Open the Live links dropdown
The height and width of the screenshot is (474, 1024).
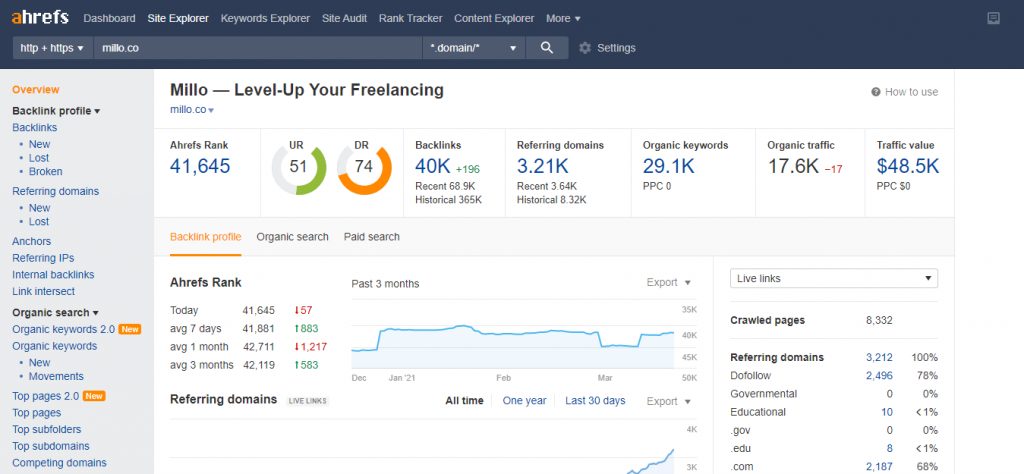tap(833, 278)
